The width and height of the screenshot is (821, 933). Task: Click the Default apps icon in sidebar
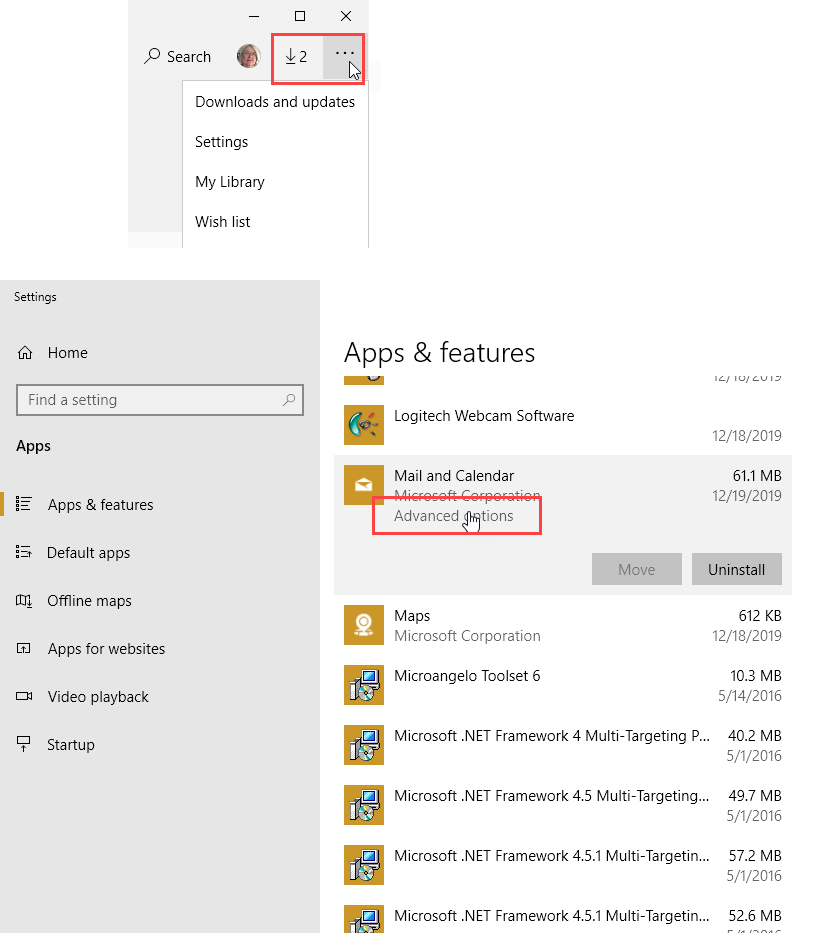(24, 552)
